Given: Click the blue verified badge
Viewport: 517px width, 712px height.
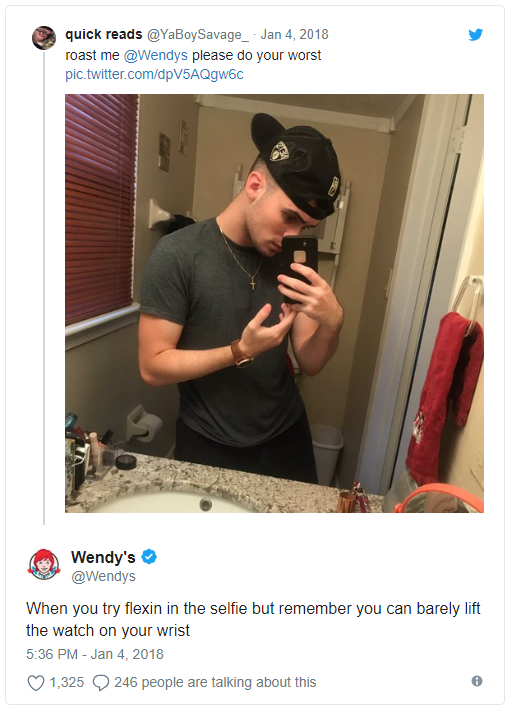Looking at the screenshot, I should click(x=149, y=556).
